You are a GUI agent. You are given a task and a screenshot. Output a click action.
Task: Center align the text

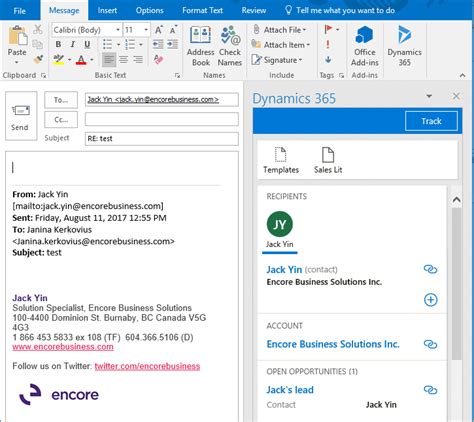(123, 60)
